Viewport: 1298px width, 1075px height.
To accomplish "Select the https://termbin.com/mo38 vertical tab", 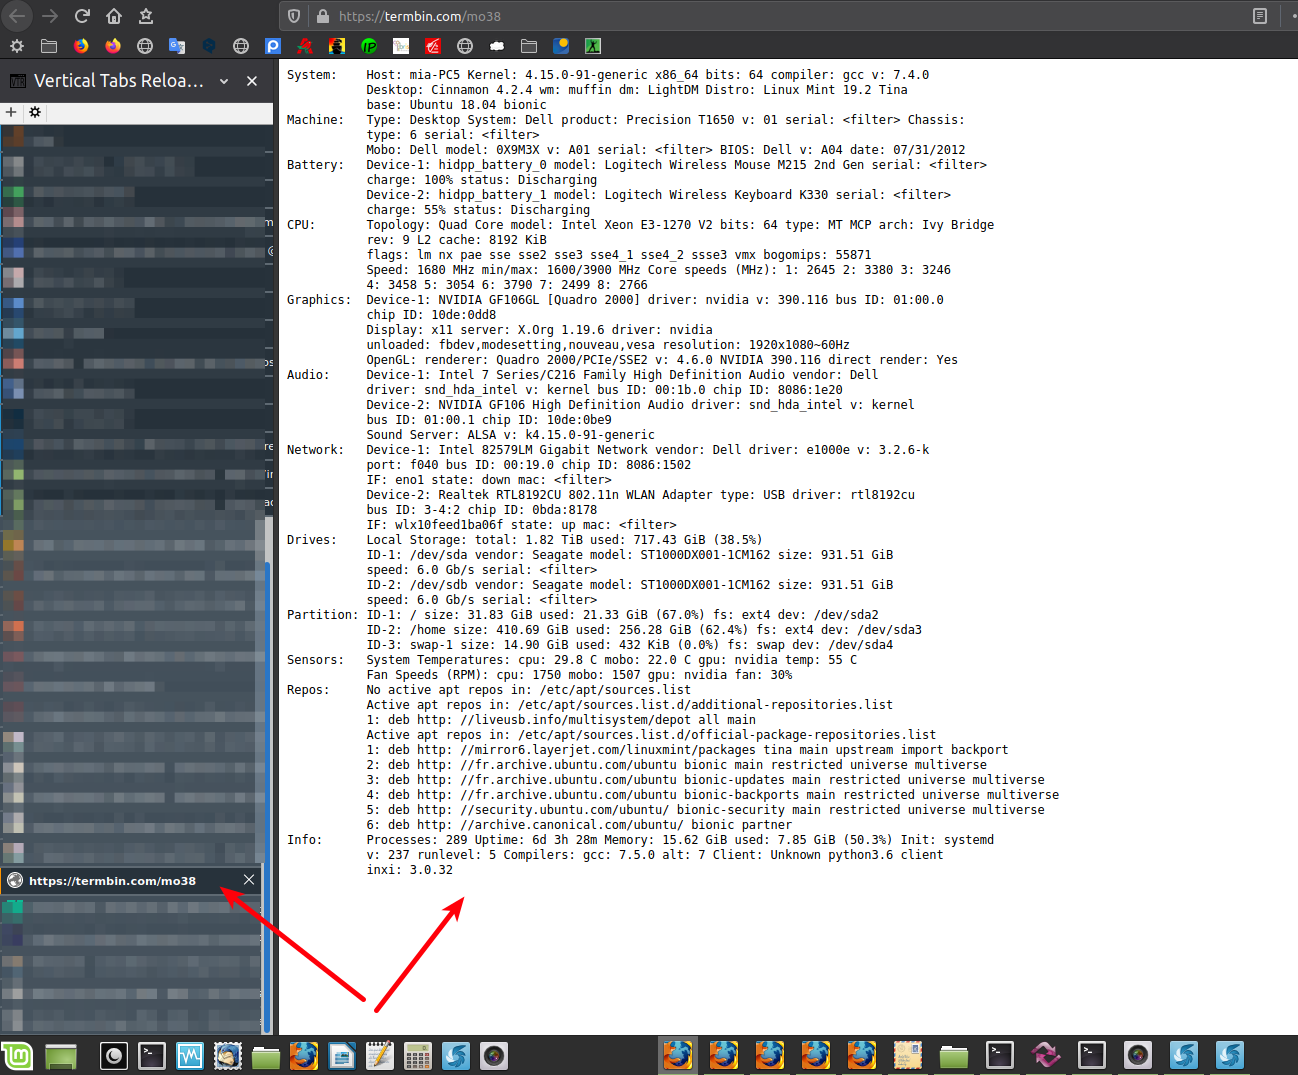I will [x=130, y=880].
